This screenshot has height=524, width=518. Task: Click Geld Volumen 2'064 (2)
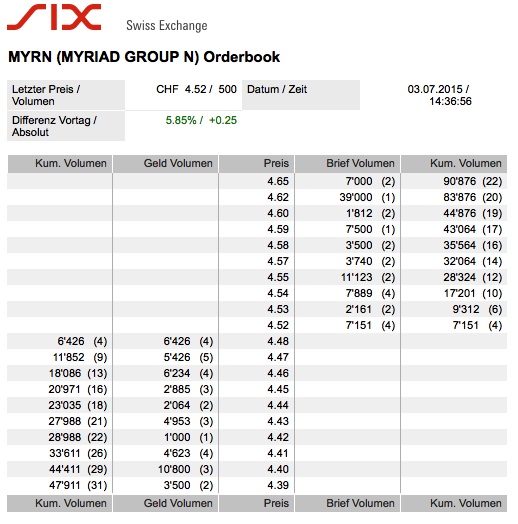[188, 405]
